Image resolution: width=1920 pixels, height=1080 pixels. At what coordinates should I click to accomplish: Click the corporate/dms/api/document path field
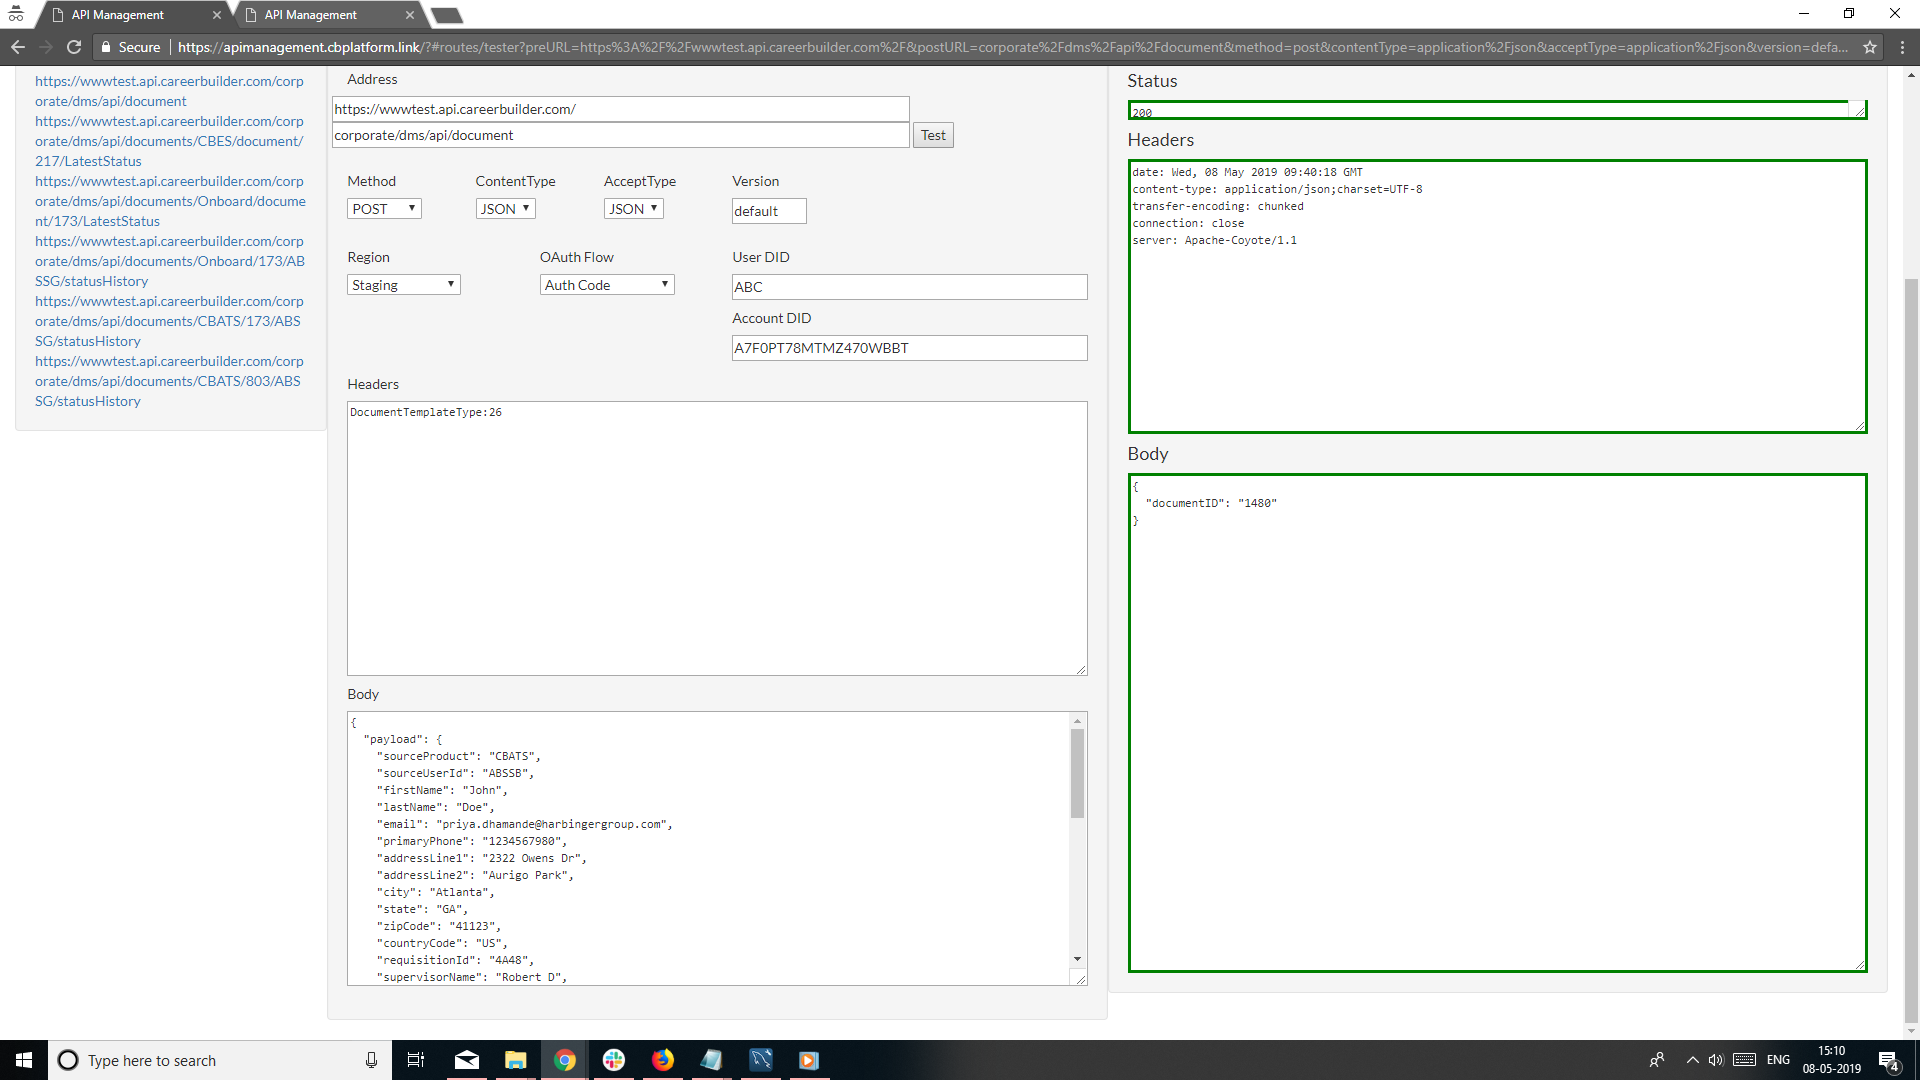(620, 135)
